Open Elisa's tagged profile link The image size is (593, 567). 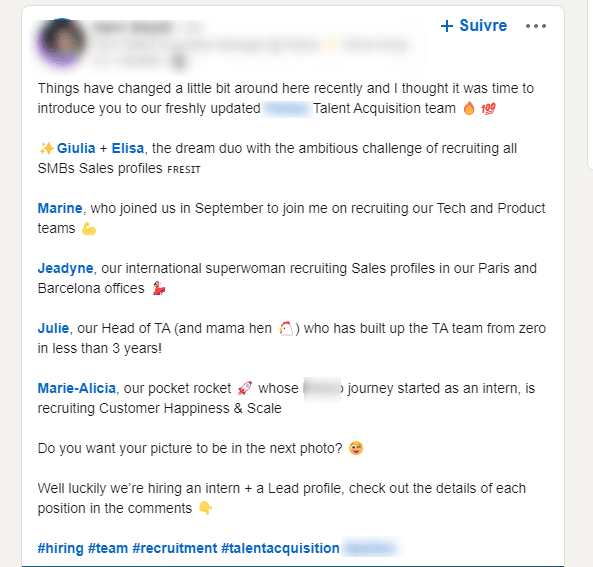coord(128,148)
